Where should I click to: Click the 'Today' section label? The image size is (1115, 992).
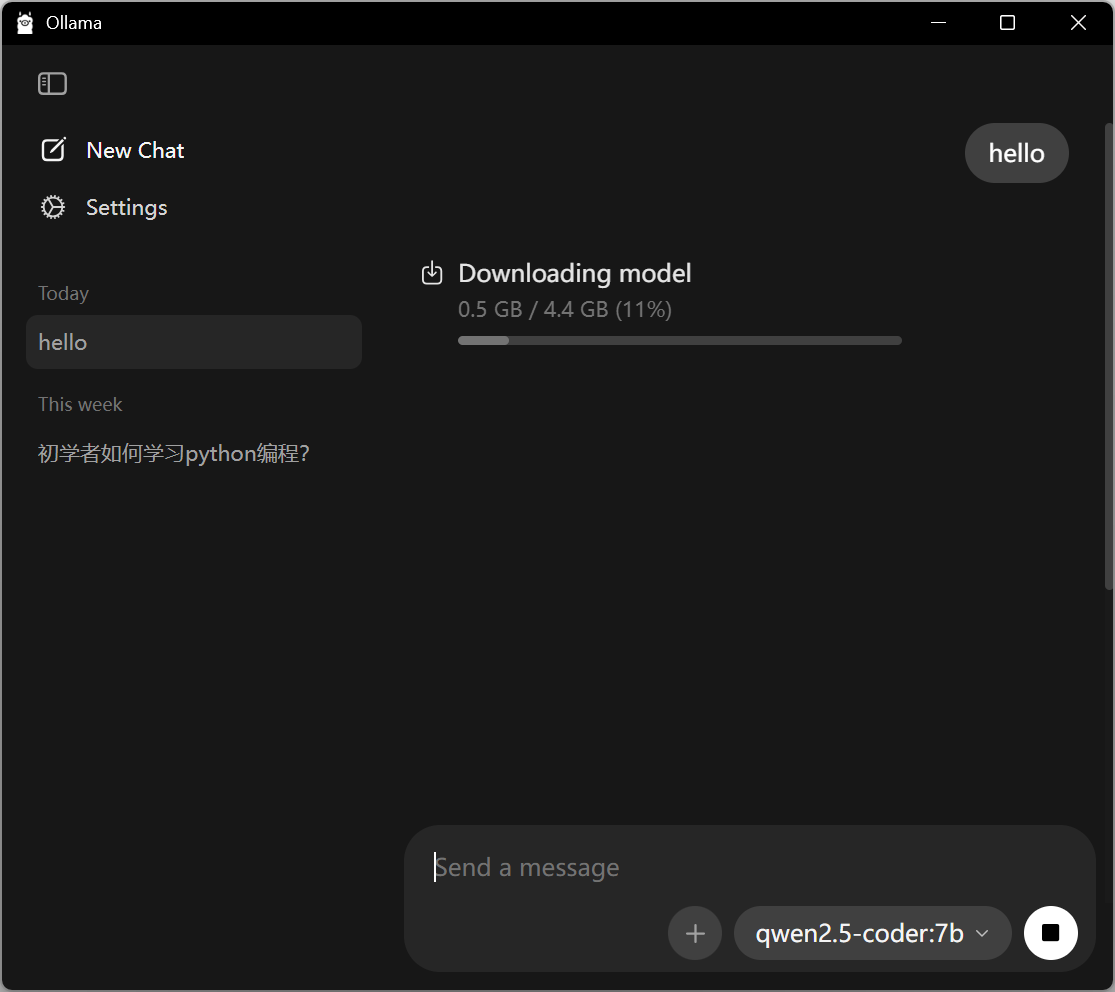click(63, 294)
